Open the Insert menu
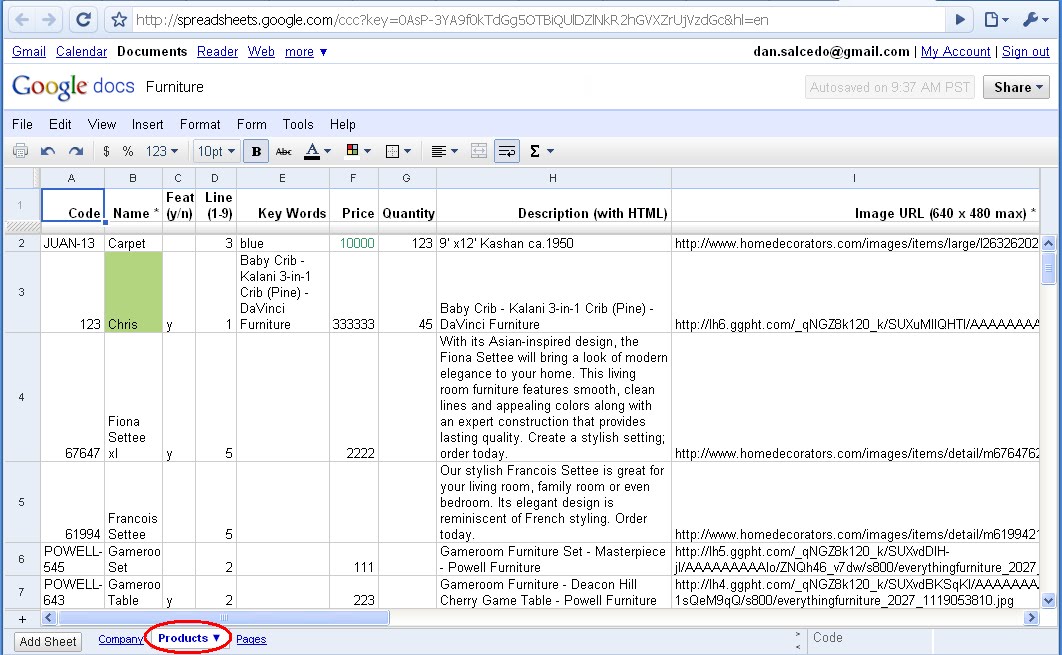1062x655 pixels. coord(147,124)
